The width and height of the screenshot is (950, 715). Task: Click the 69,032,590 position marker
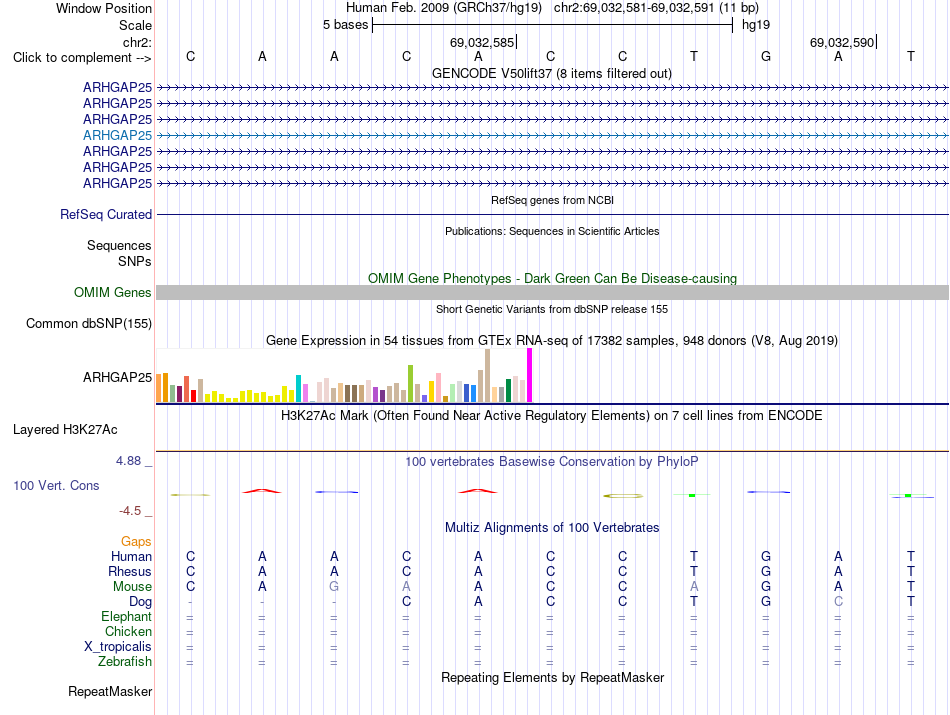click(842, 42)
